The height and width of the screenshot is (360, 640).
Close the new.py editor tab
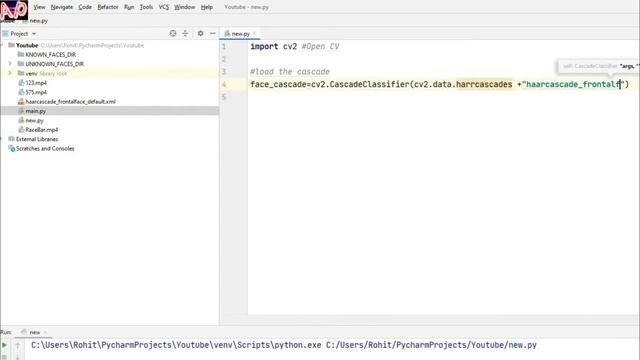click(x=255, y=33)
